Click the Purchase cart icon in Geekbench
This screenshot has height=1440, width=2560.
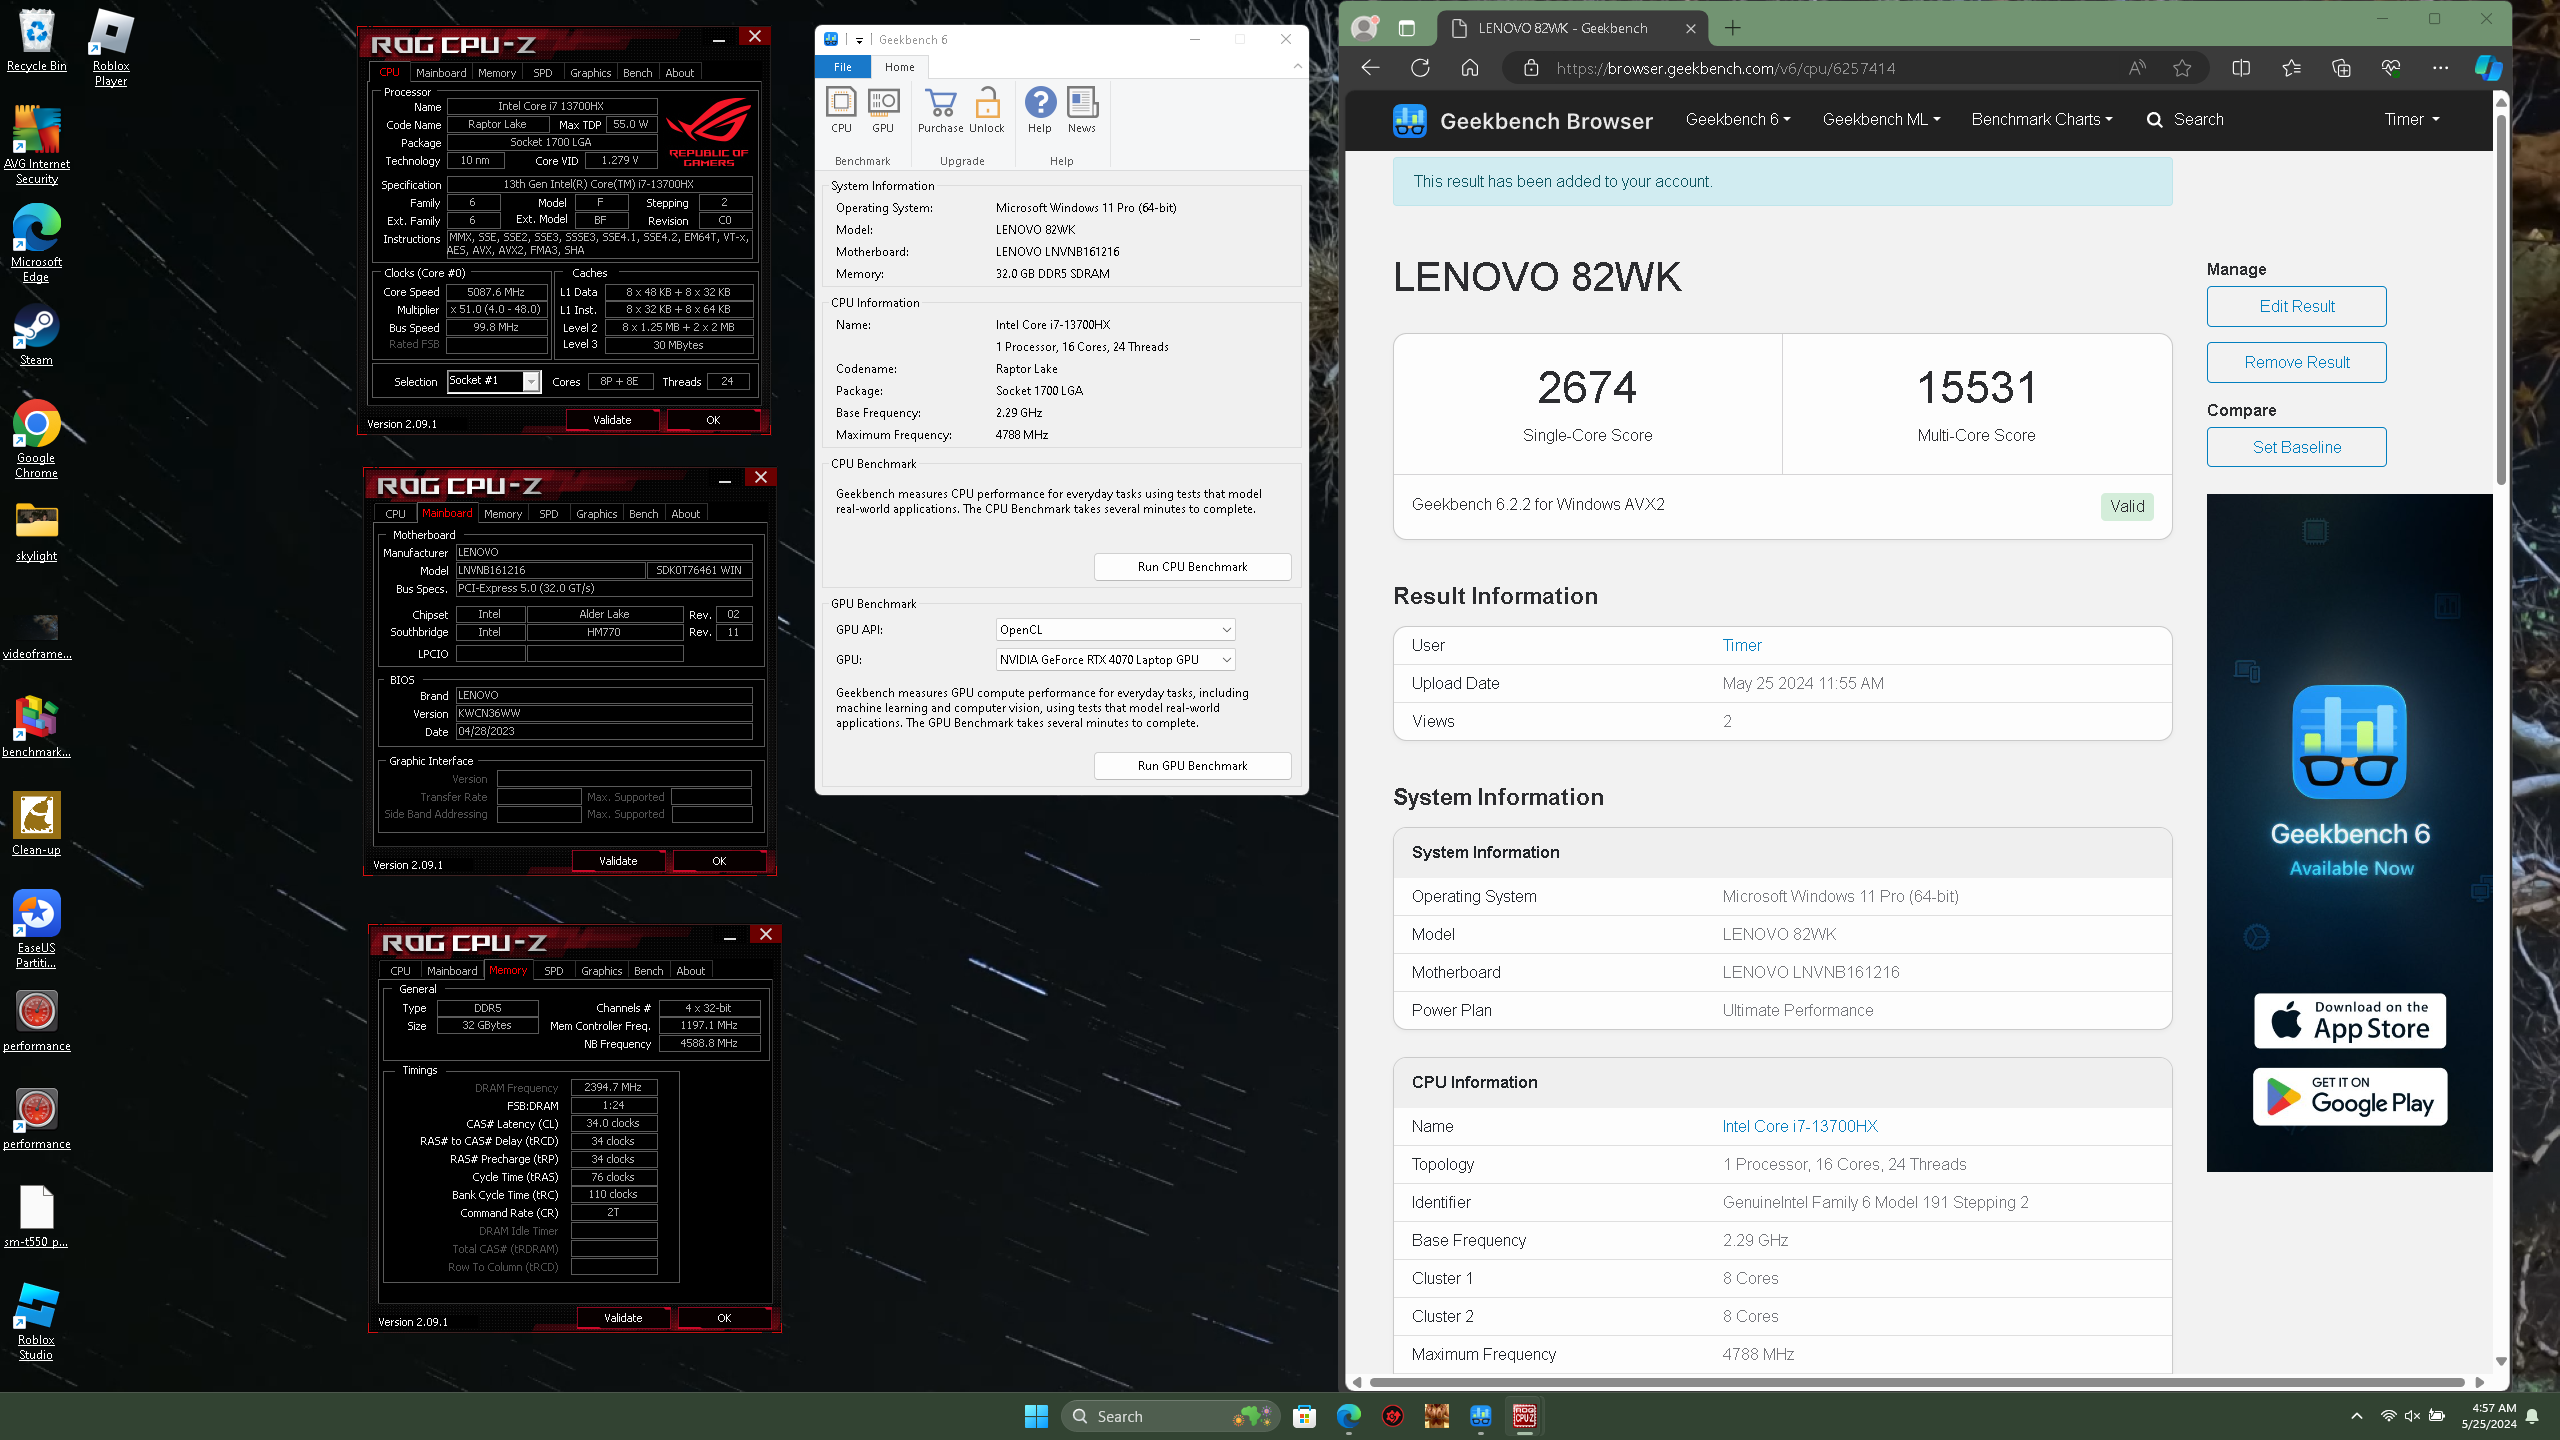940,110
